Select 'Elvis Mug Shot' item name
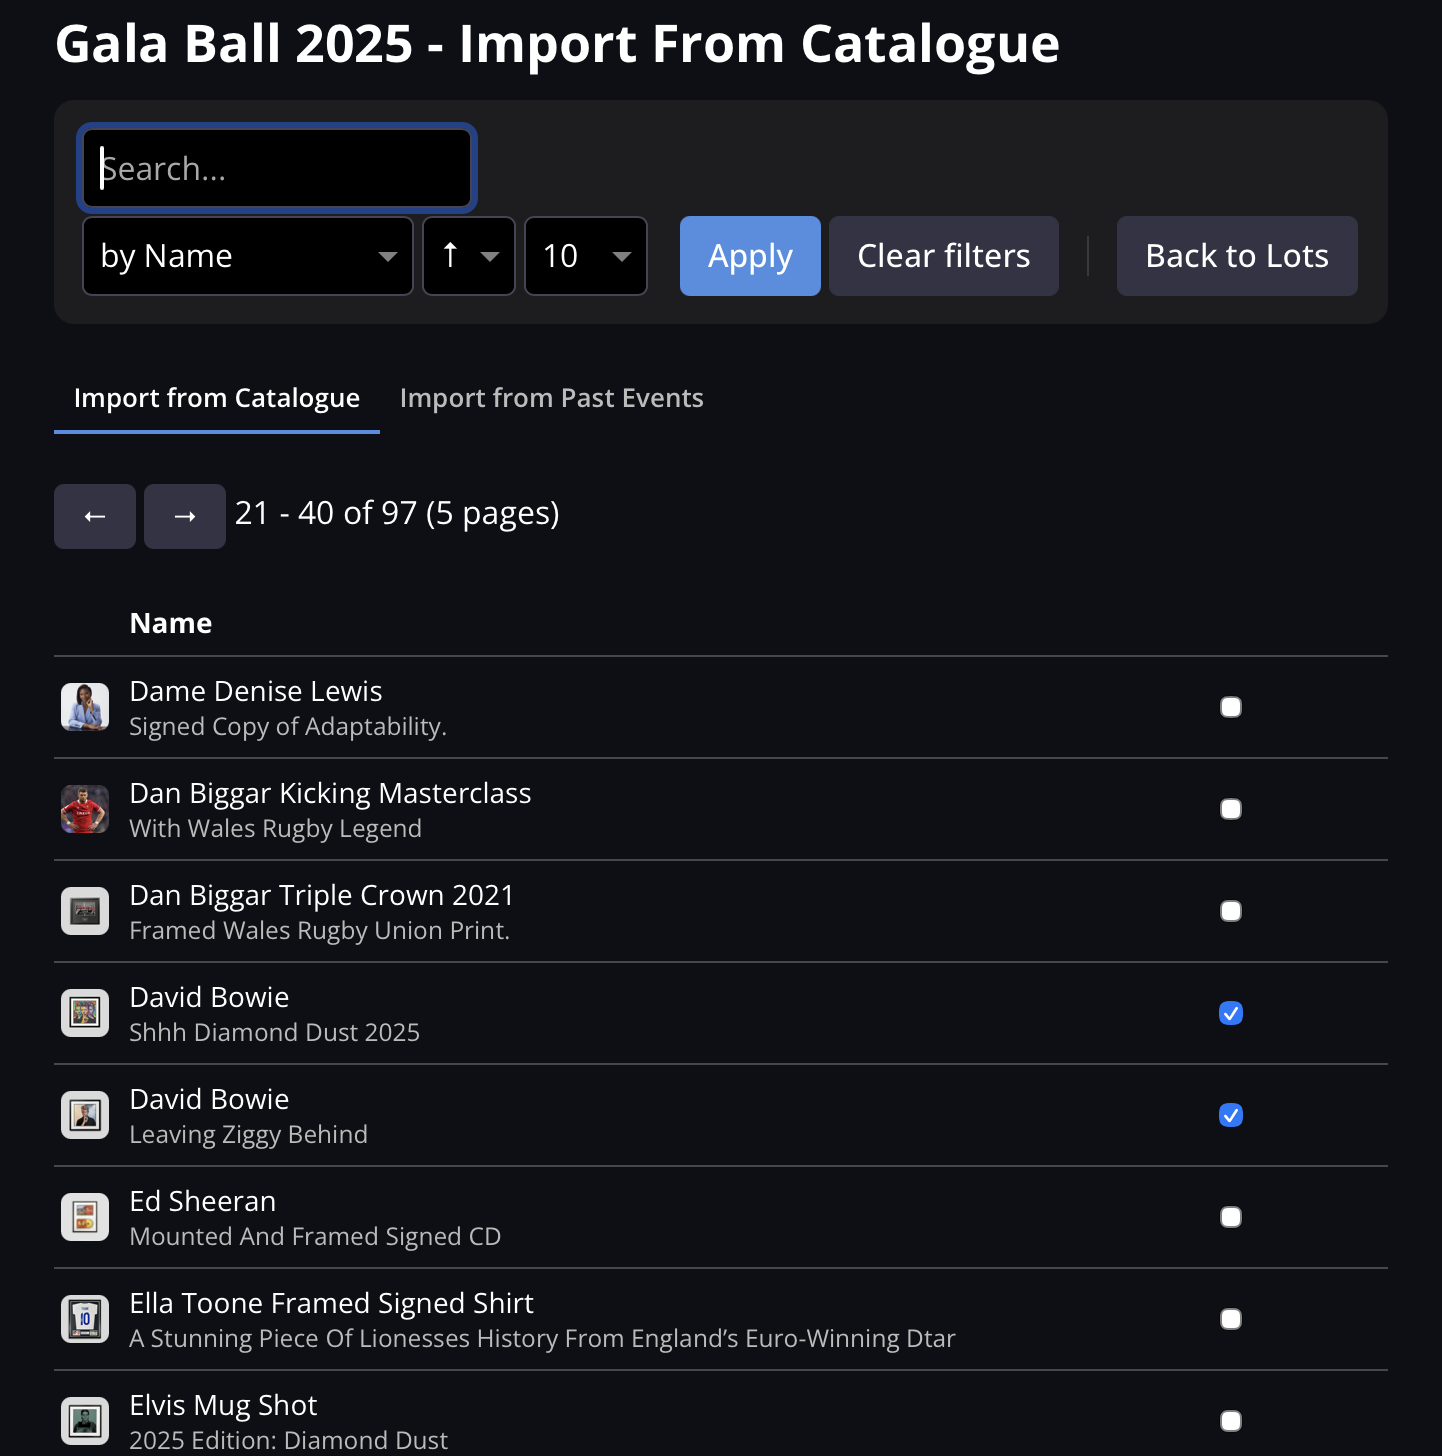Screen dimensions: 1442x1456 pyautogui.click(x=224, y=1405)
